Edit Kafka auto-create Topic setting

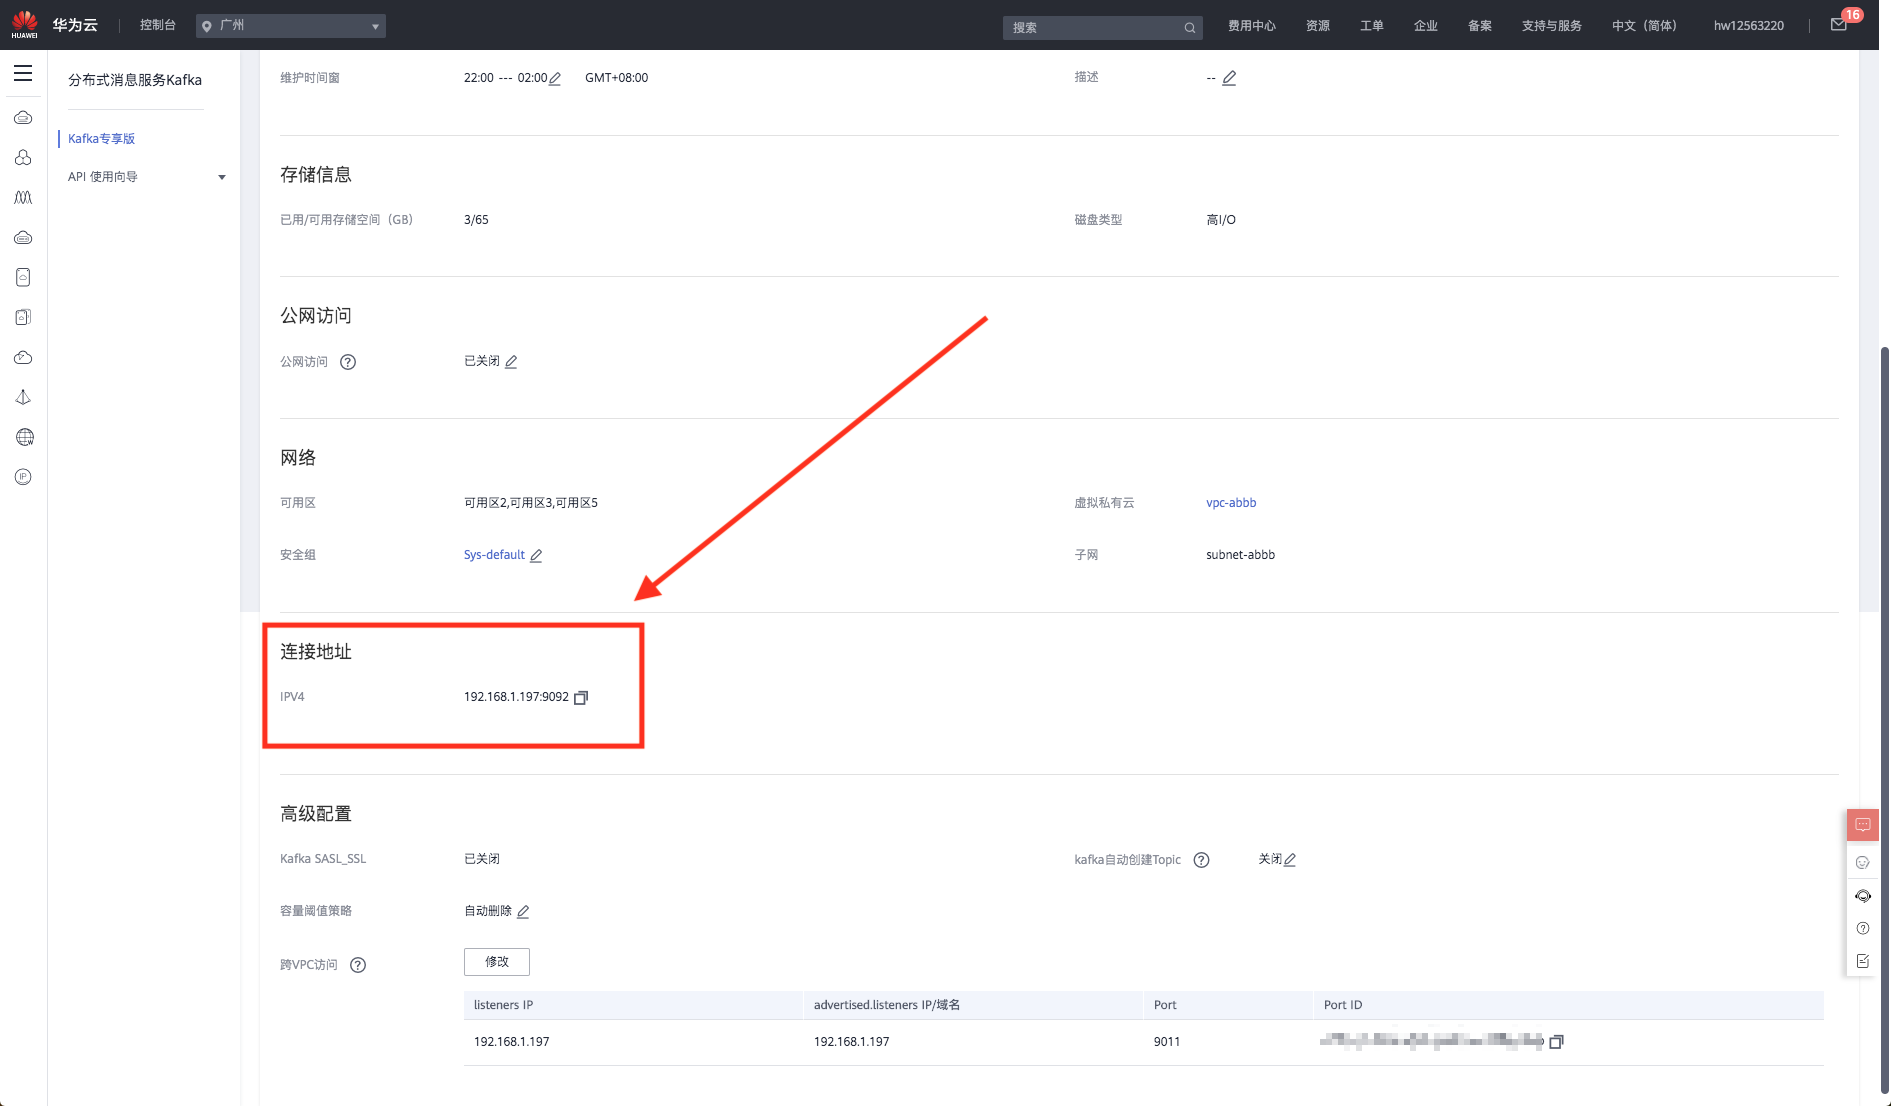pyautogui.click(x=1290, y=860)
